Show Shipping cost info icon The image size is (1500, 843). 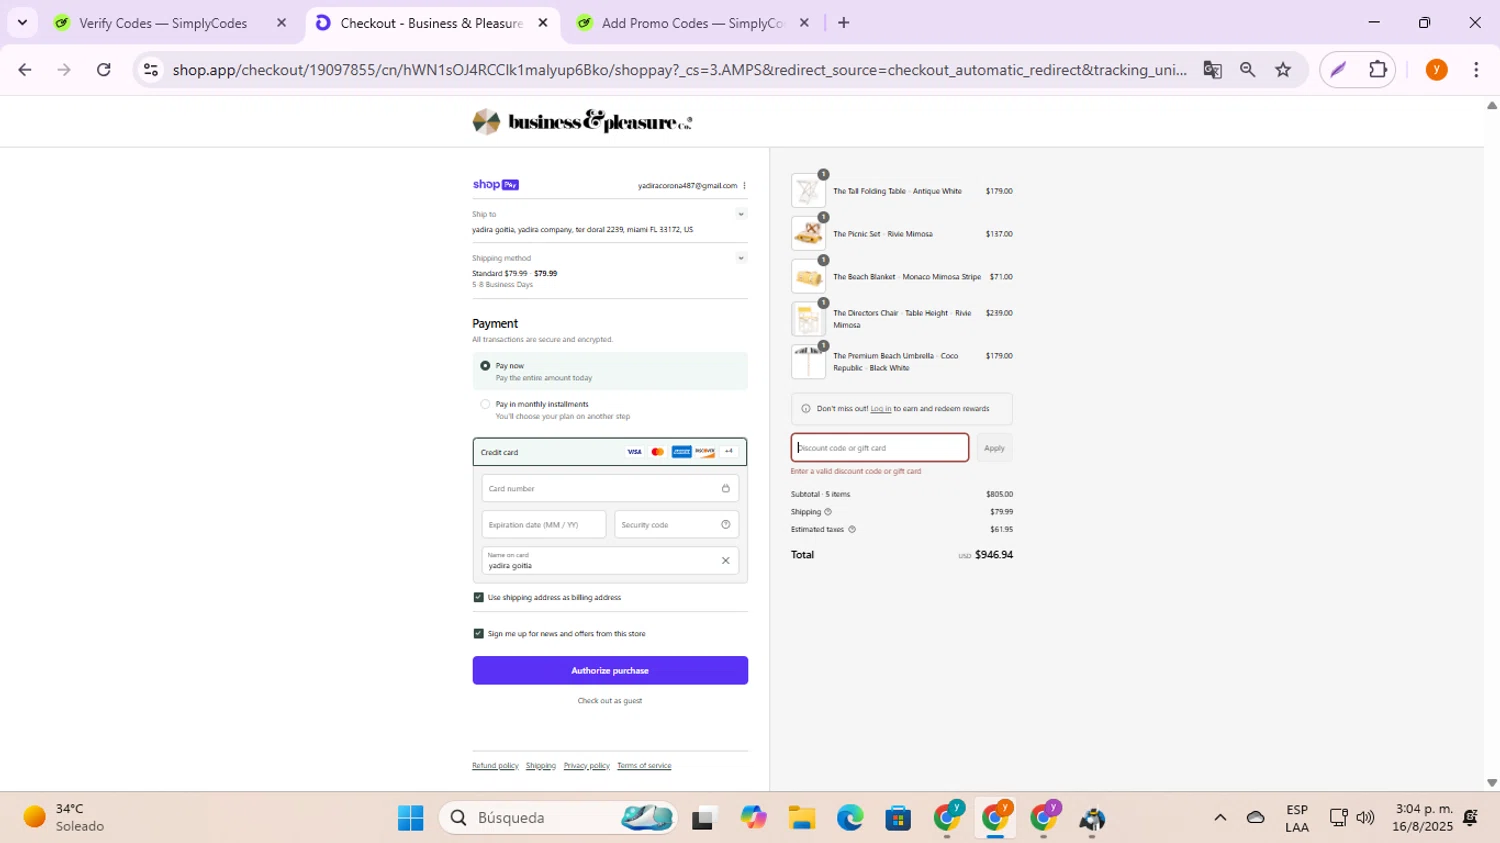click(x=828, y=512)
